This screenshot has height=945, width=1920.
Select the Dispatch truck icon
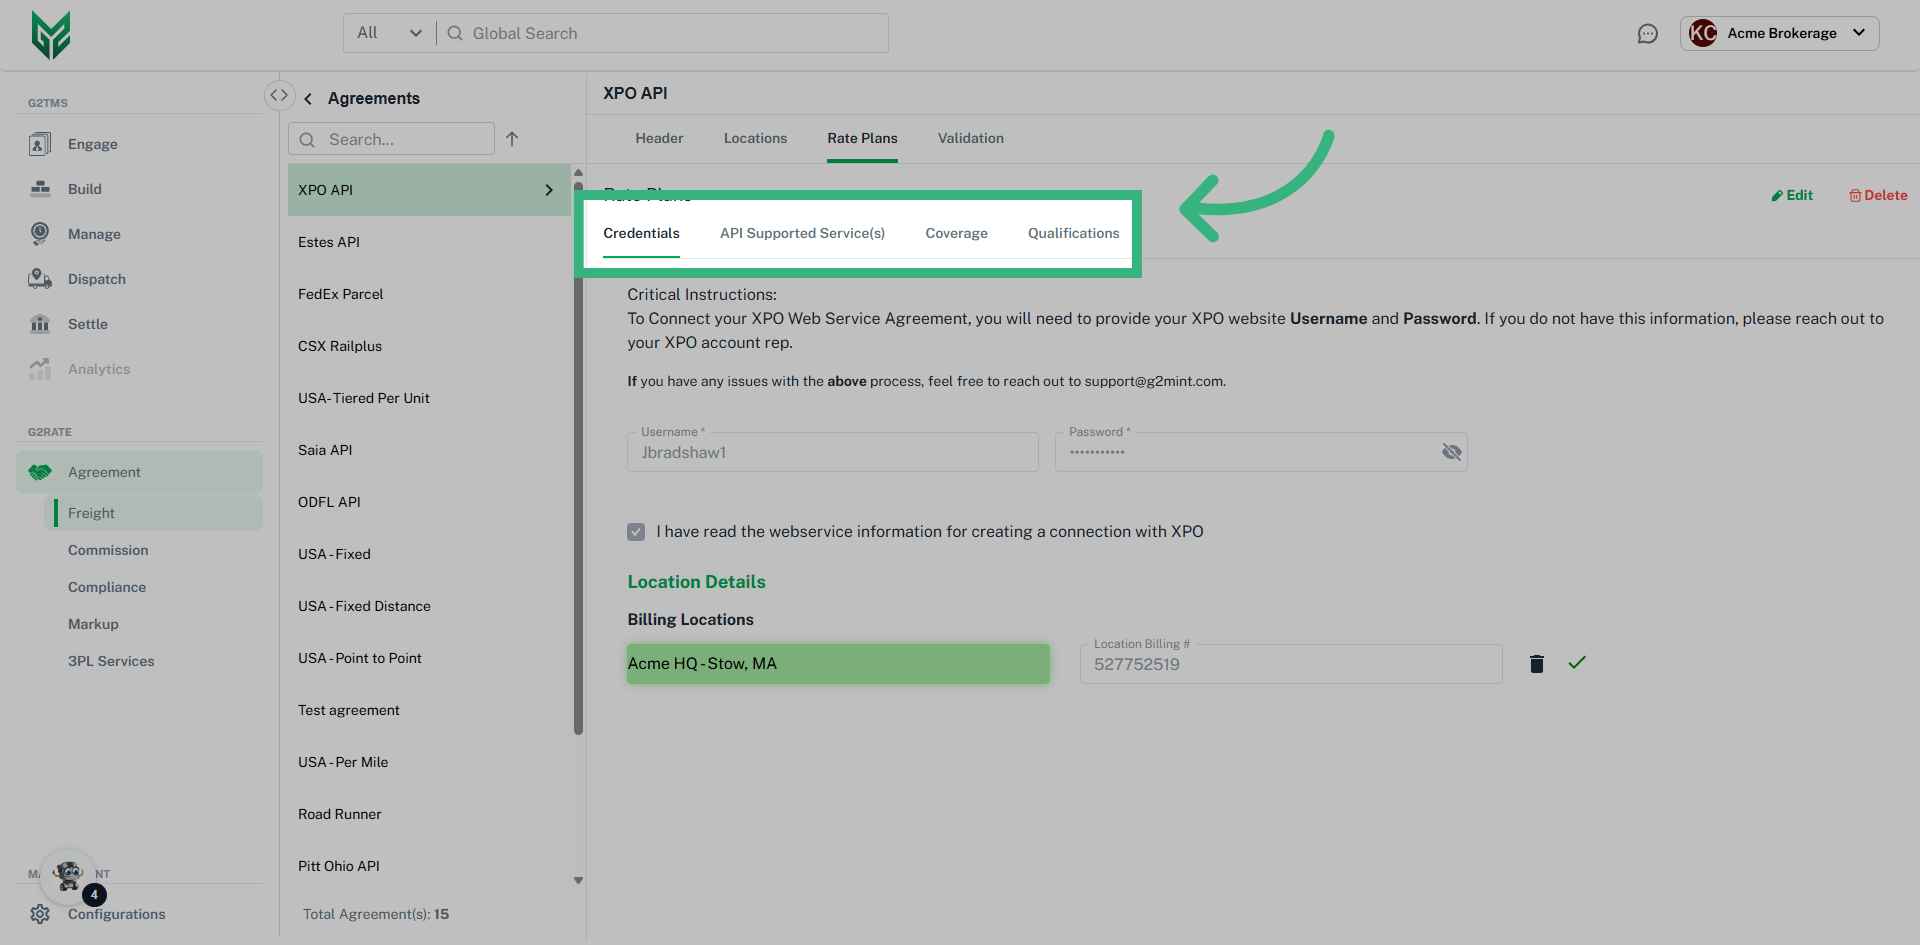(x=40, y=279)
